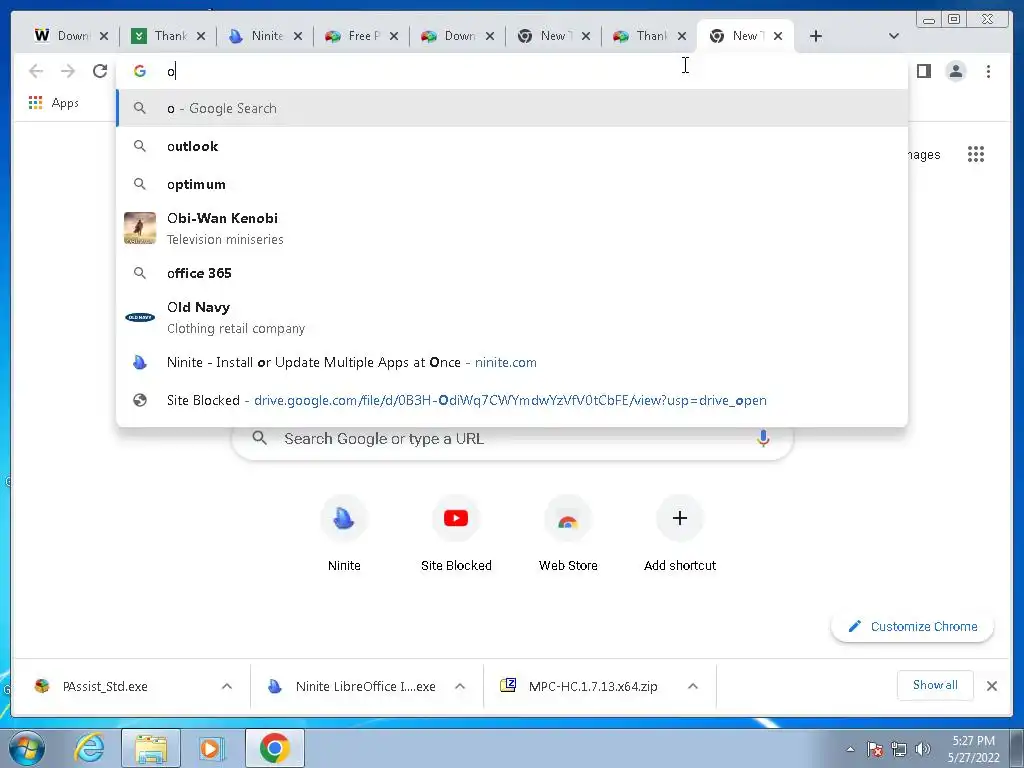Click Show desktop strip on taskbar

(1017, 748)
